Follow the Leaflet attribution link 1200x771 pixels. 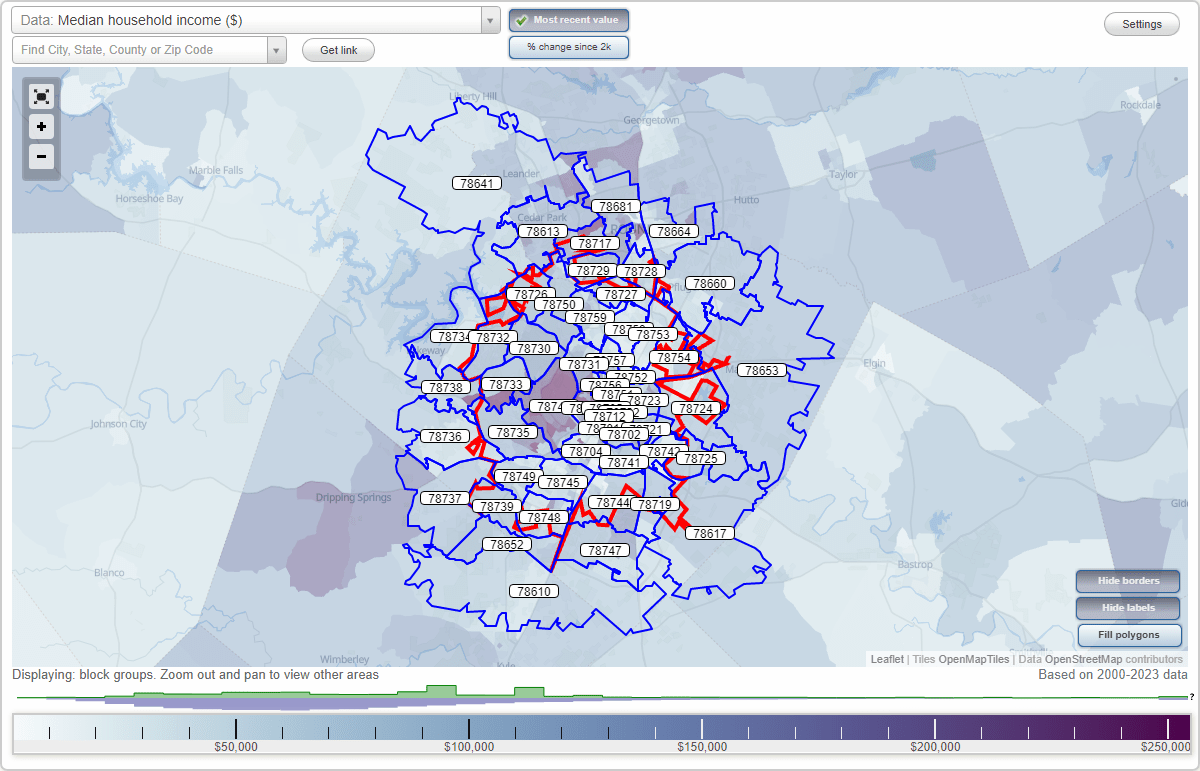(x=887, y=659)
